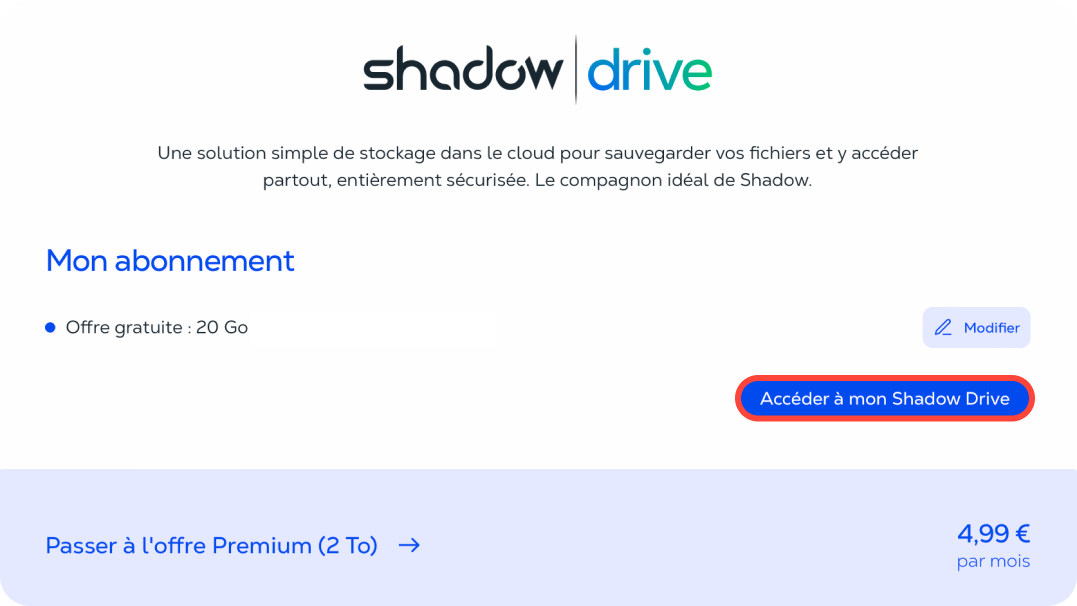This screenshot has width=1077, height=606.
Task: Click the 4,99 € price
Action: point(993,533)
